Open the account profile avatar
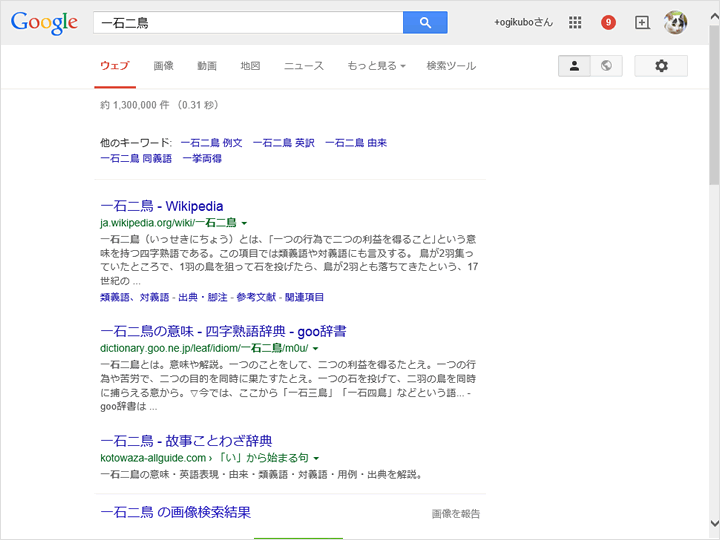The height and width of the screenshot is (540, 720). pos(675,22)
